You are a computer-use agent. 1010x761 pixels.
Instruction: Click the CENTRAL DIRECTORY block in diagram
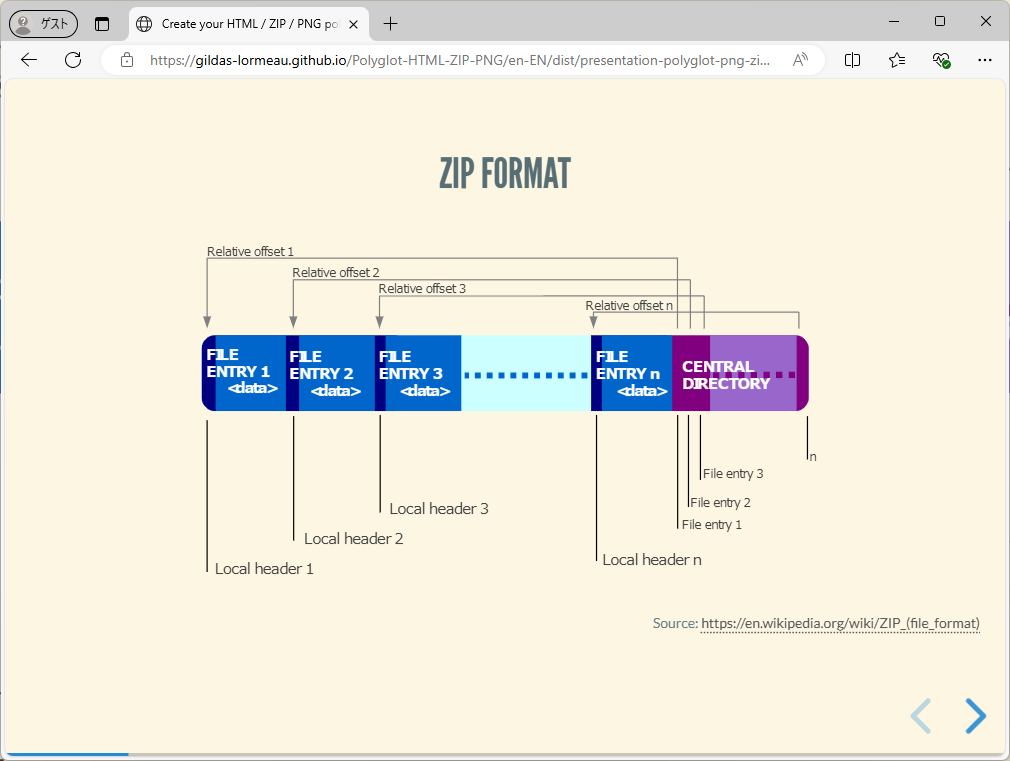click(x=727, y=373)
